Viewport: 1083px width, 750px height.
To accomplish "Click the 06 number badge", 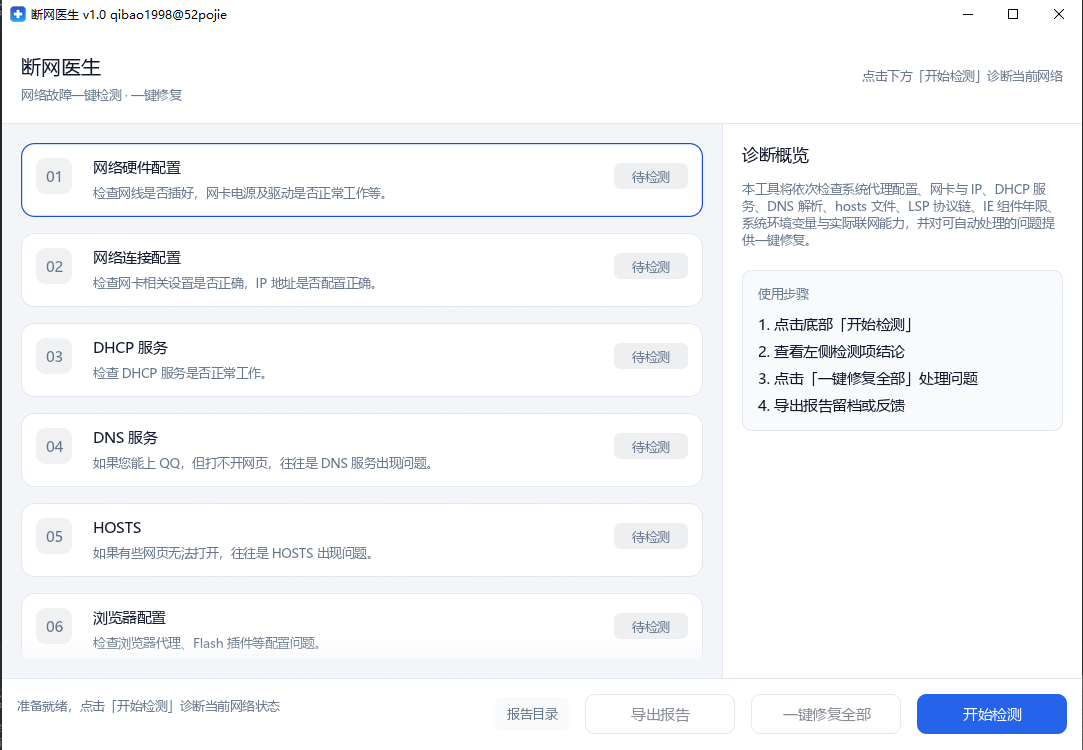I will 54,626.
